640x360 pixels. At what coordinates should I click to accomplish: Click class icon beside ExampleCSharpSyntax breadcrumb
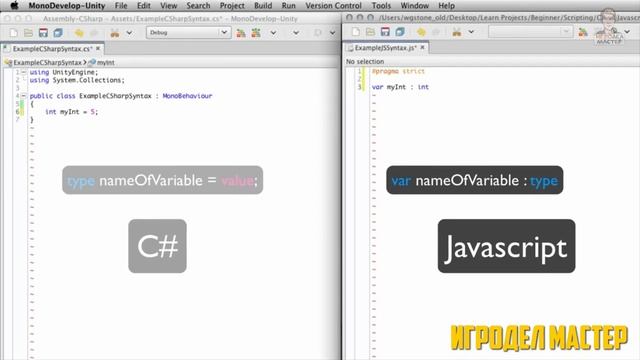tap(8, 62)
